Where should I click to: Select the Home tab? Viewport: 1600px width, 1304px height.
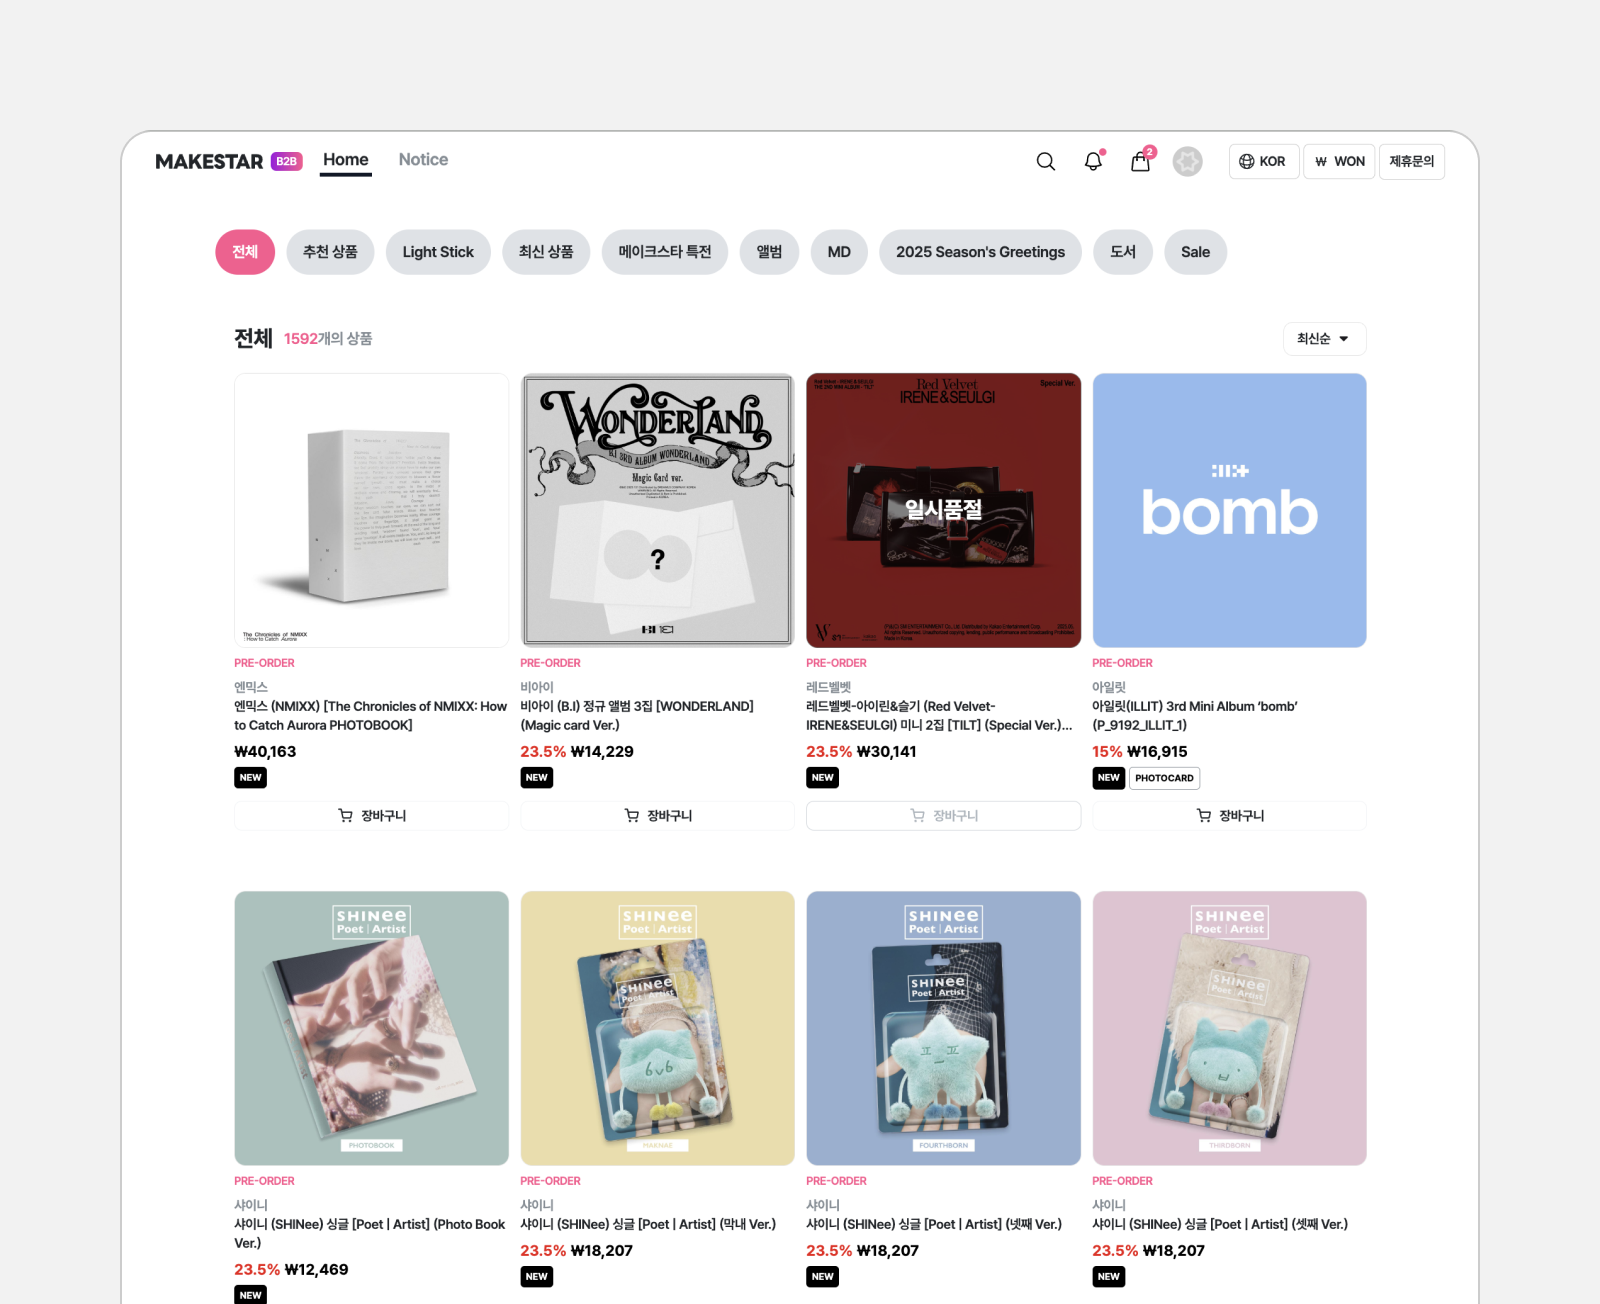pos(346,160)
